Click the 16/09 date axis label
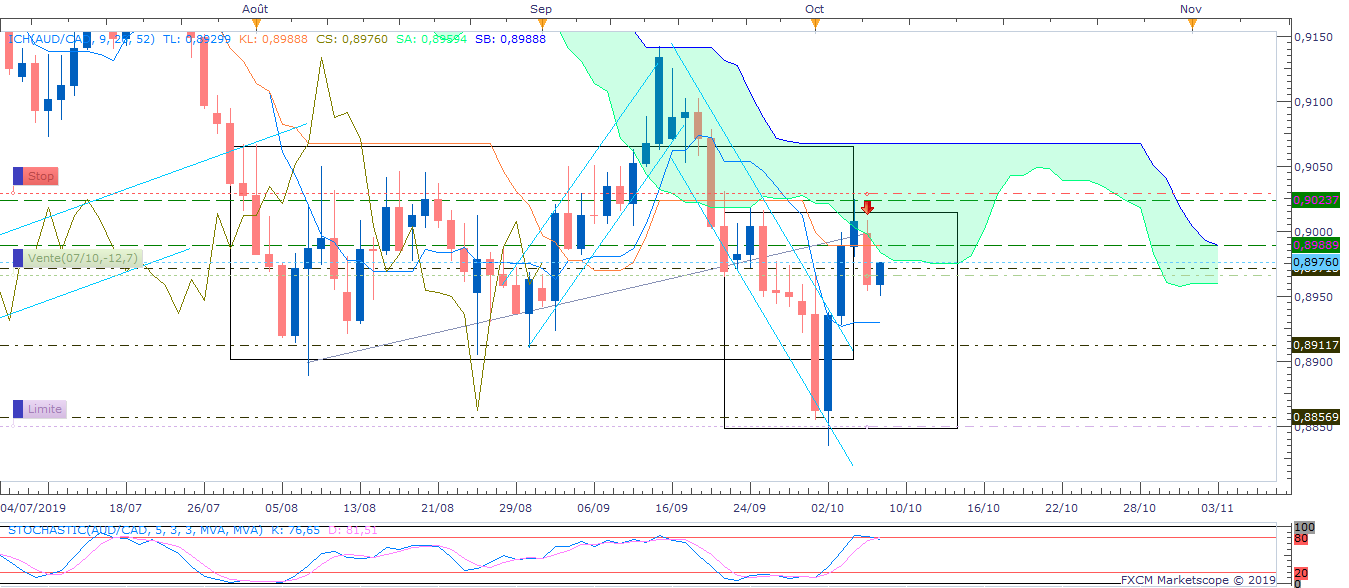 (x=672, y=507)
